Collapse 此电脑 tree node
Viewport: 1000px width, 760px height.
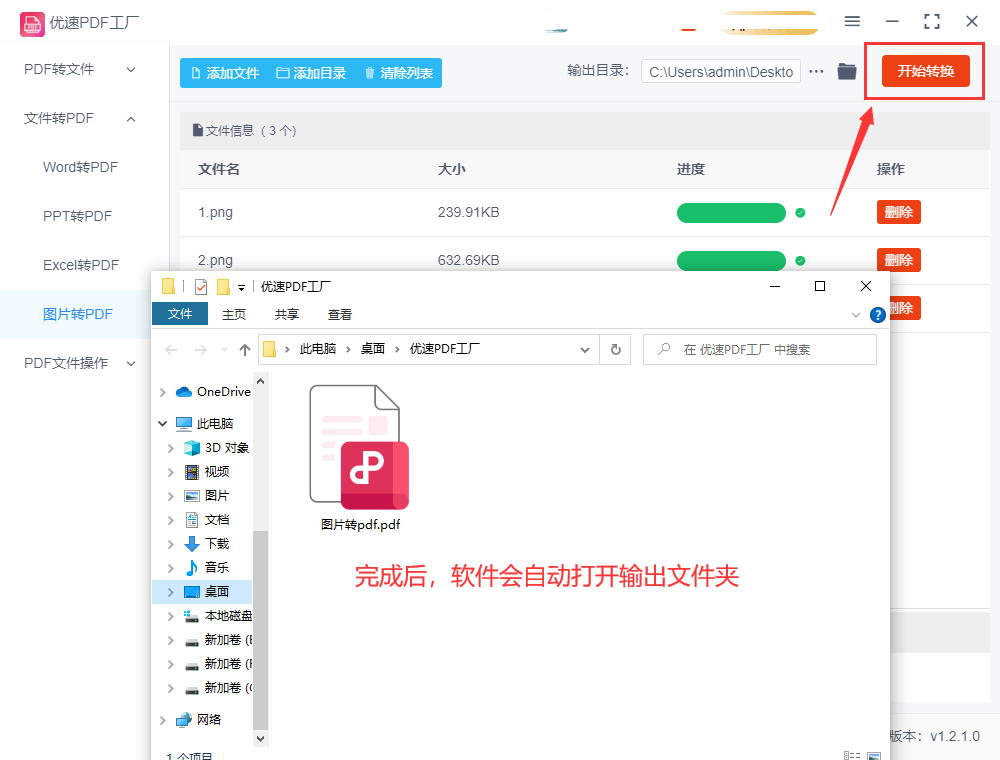162,423
